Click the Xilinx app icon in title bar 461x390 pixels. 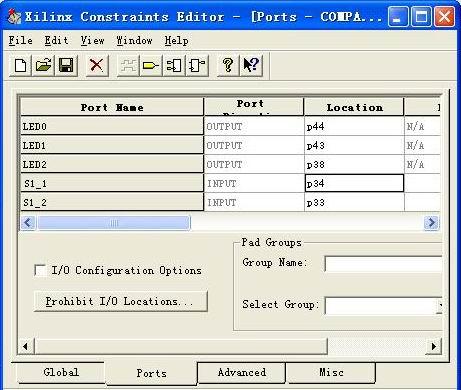[x=14, y=17]
